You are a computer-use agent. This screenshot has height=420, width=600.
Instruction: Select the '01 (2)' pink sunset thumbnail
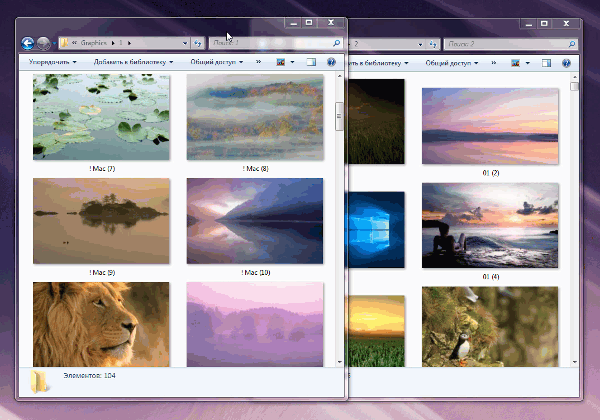(x=490, y=126)
